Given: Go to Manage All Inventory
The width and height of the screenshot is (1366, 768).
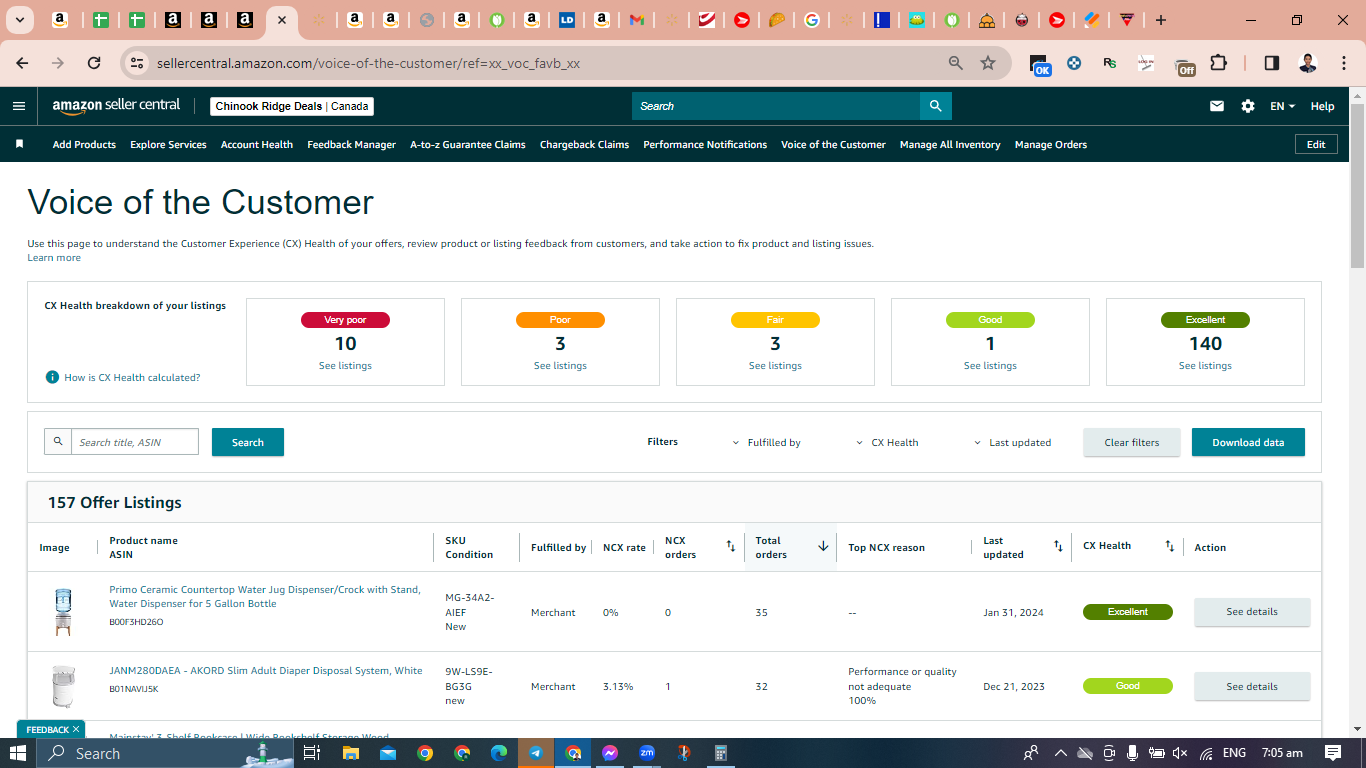Looking at the screenshot, I should click(x=950, y=144).
